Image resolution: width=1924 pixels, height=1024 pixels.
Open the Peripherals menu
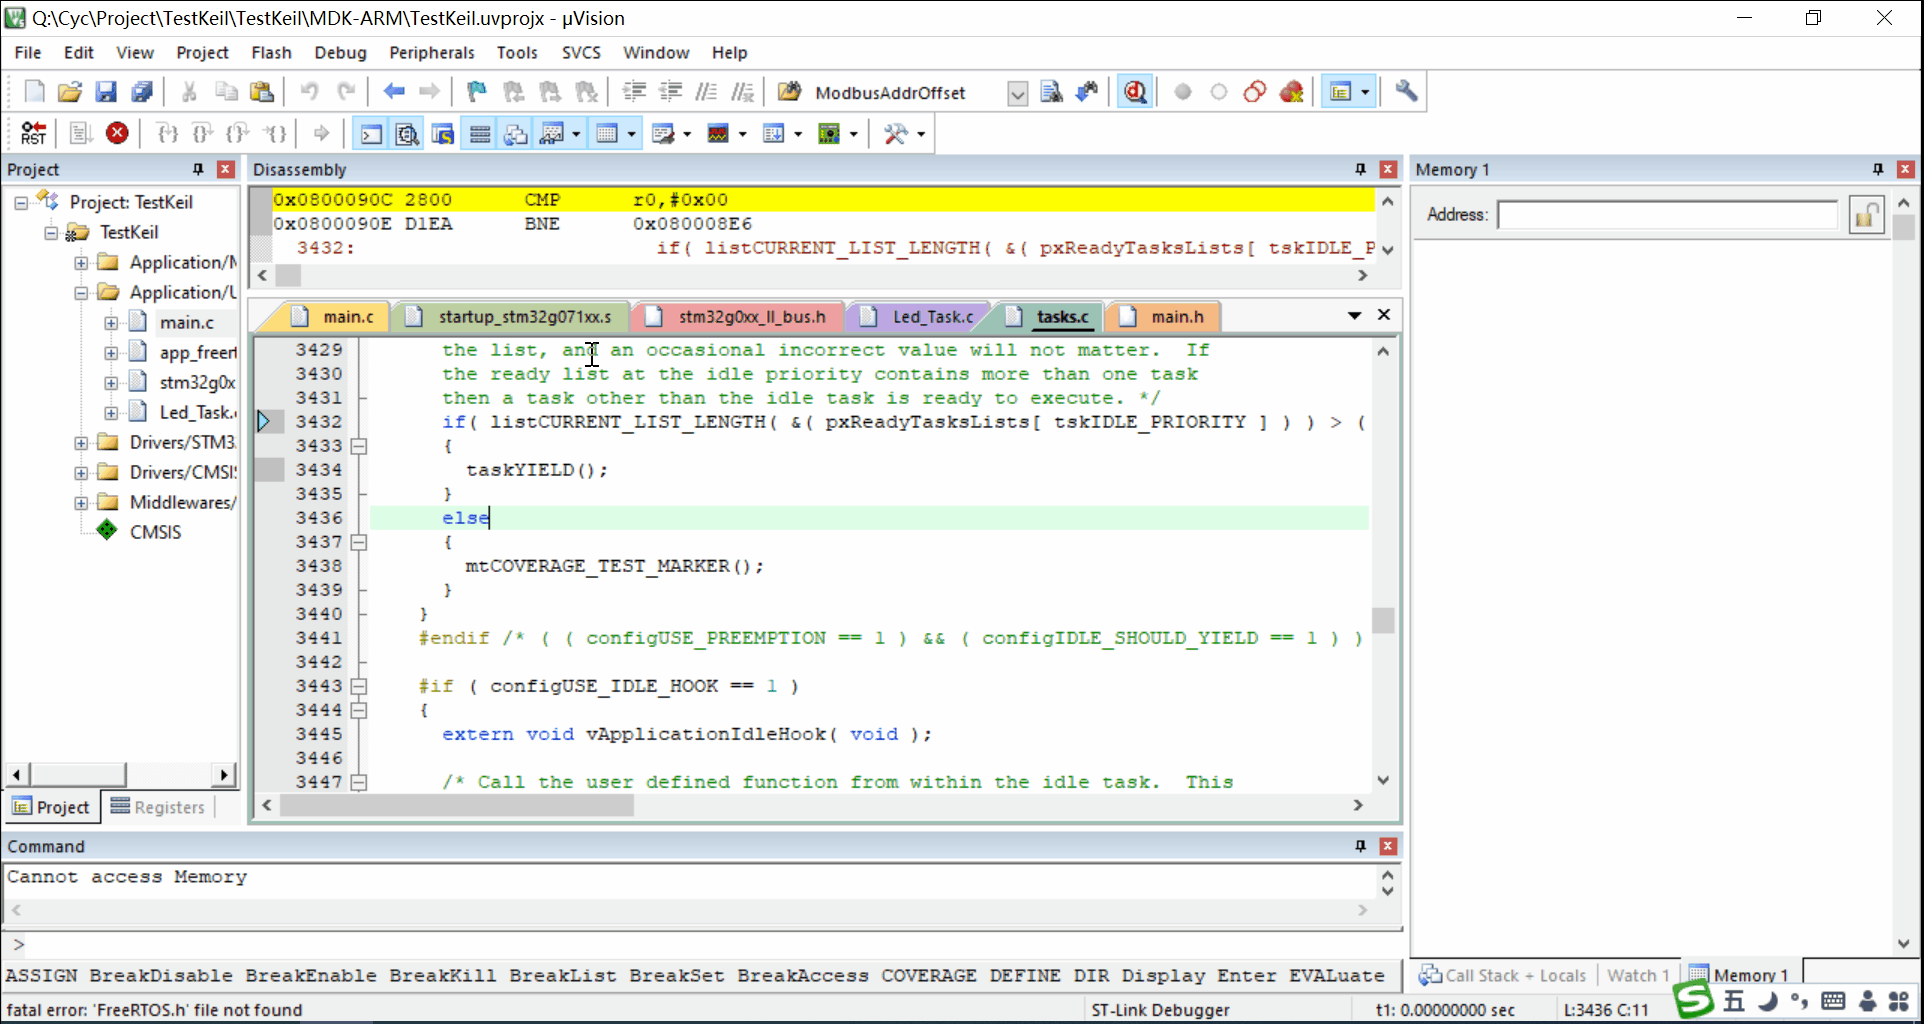pos(431,53)
